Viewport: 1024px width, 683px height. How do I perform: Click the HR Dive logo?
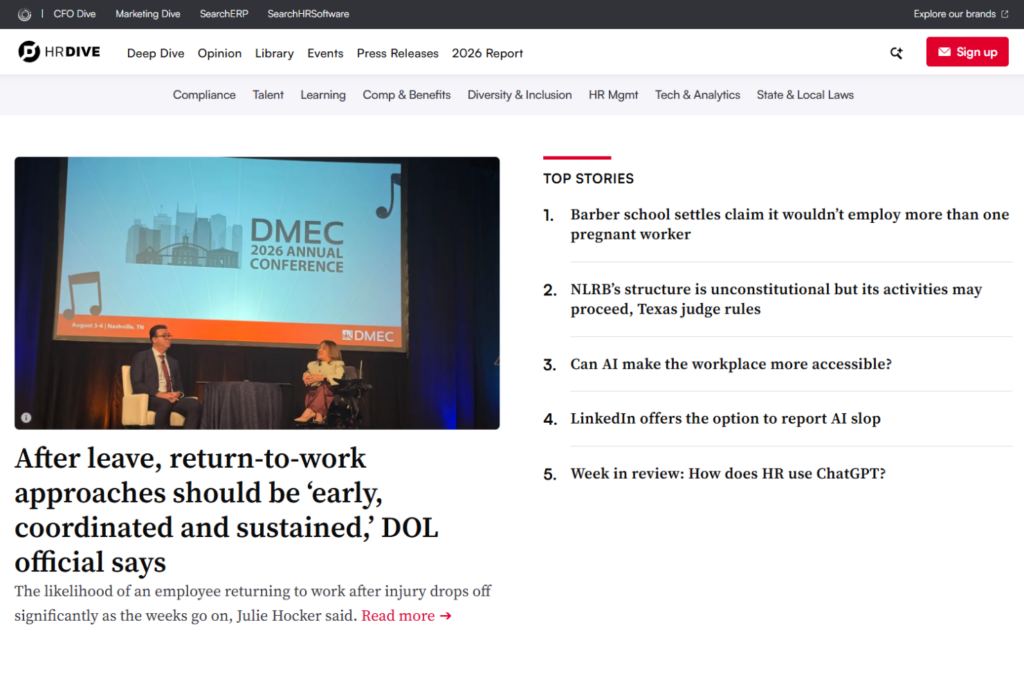click(59, 52)
